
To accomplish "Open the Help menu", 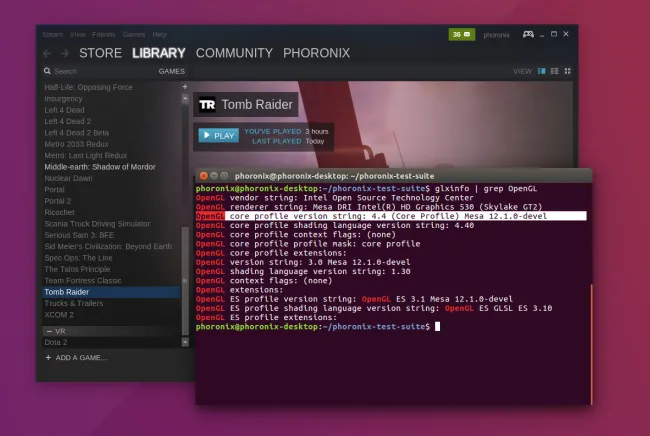I will pyautogui.click(x=160, y=34).
